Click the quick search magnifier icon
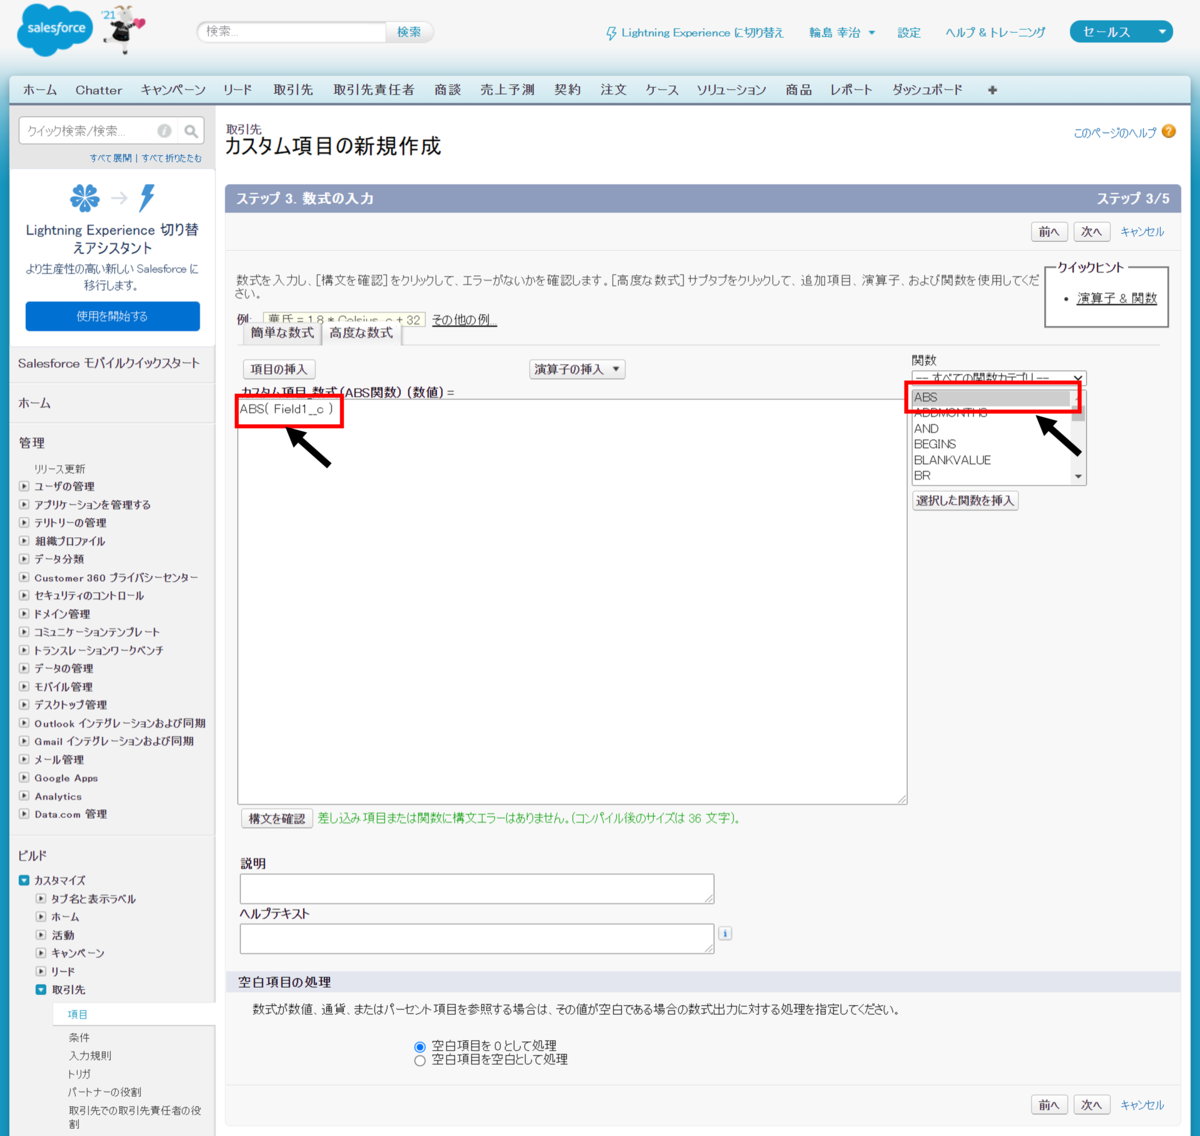 click(191, 131)
